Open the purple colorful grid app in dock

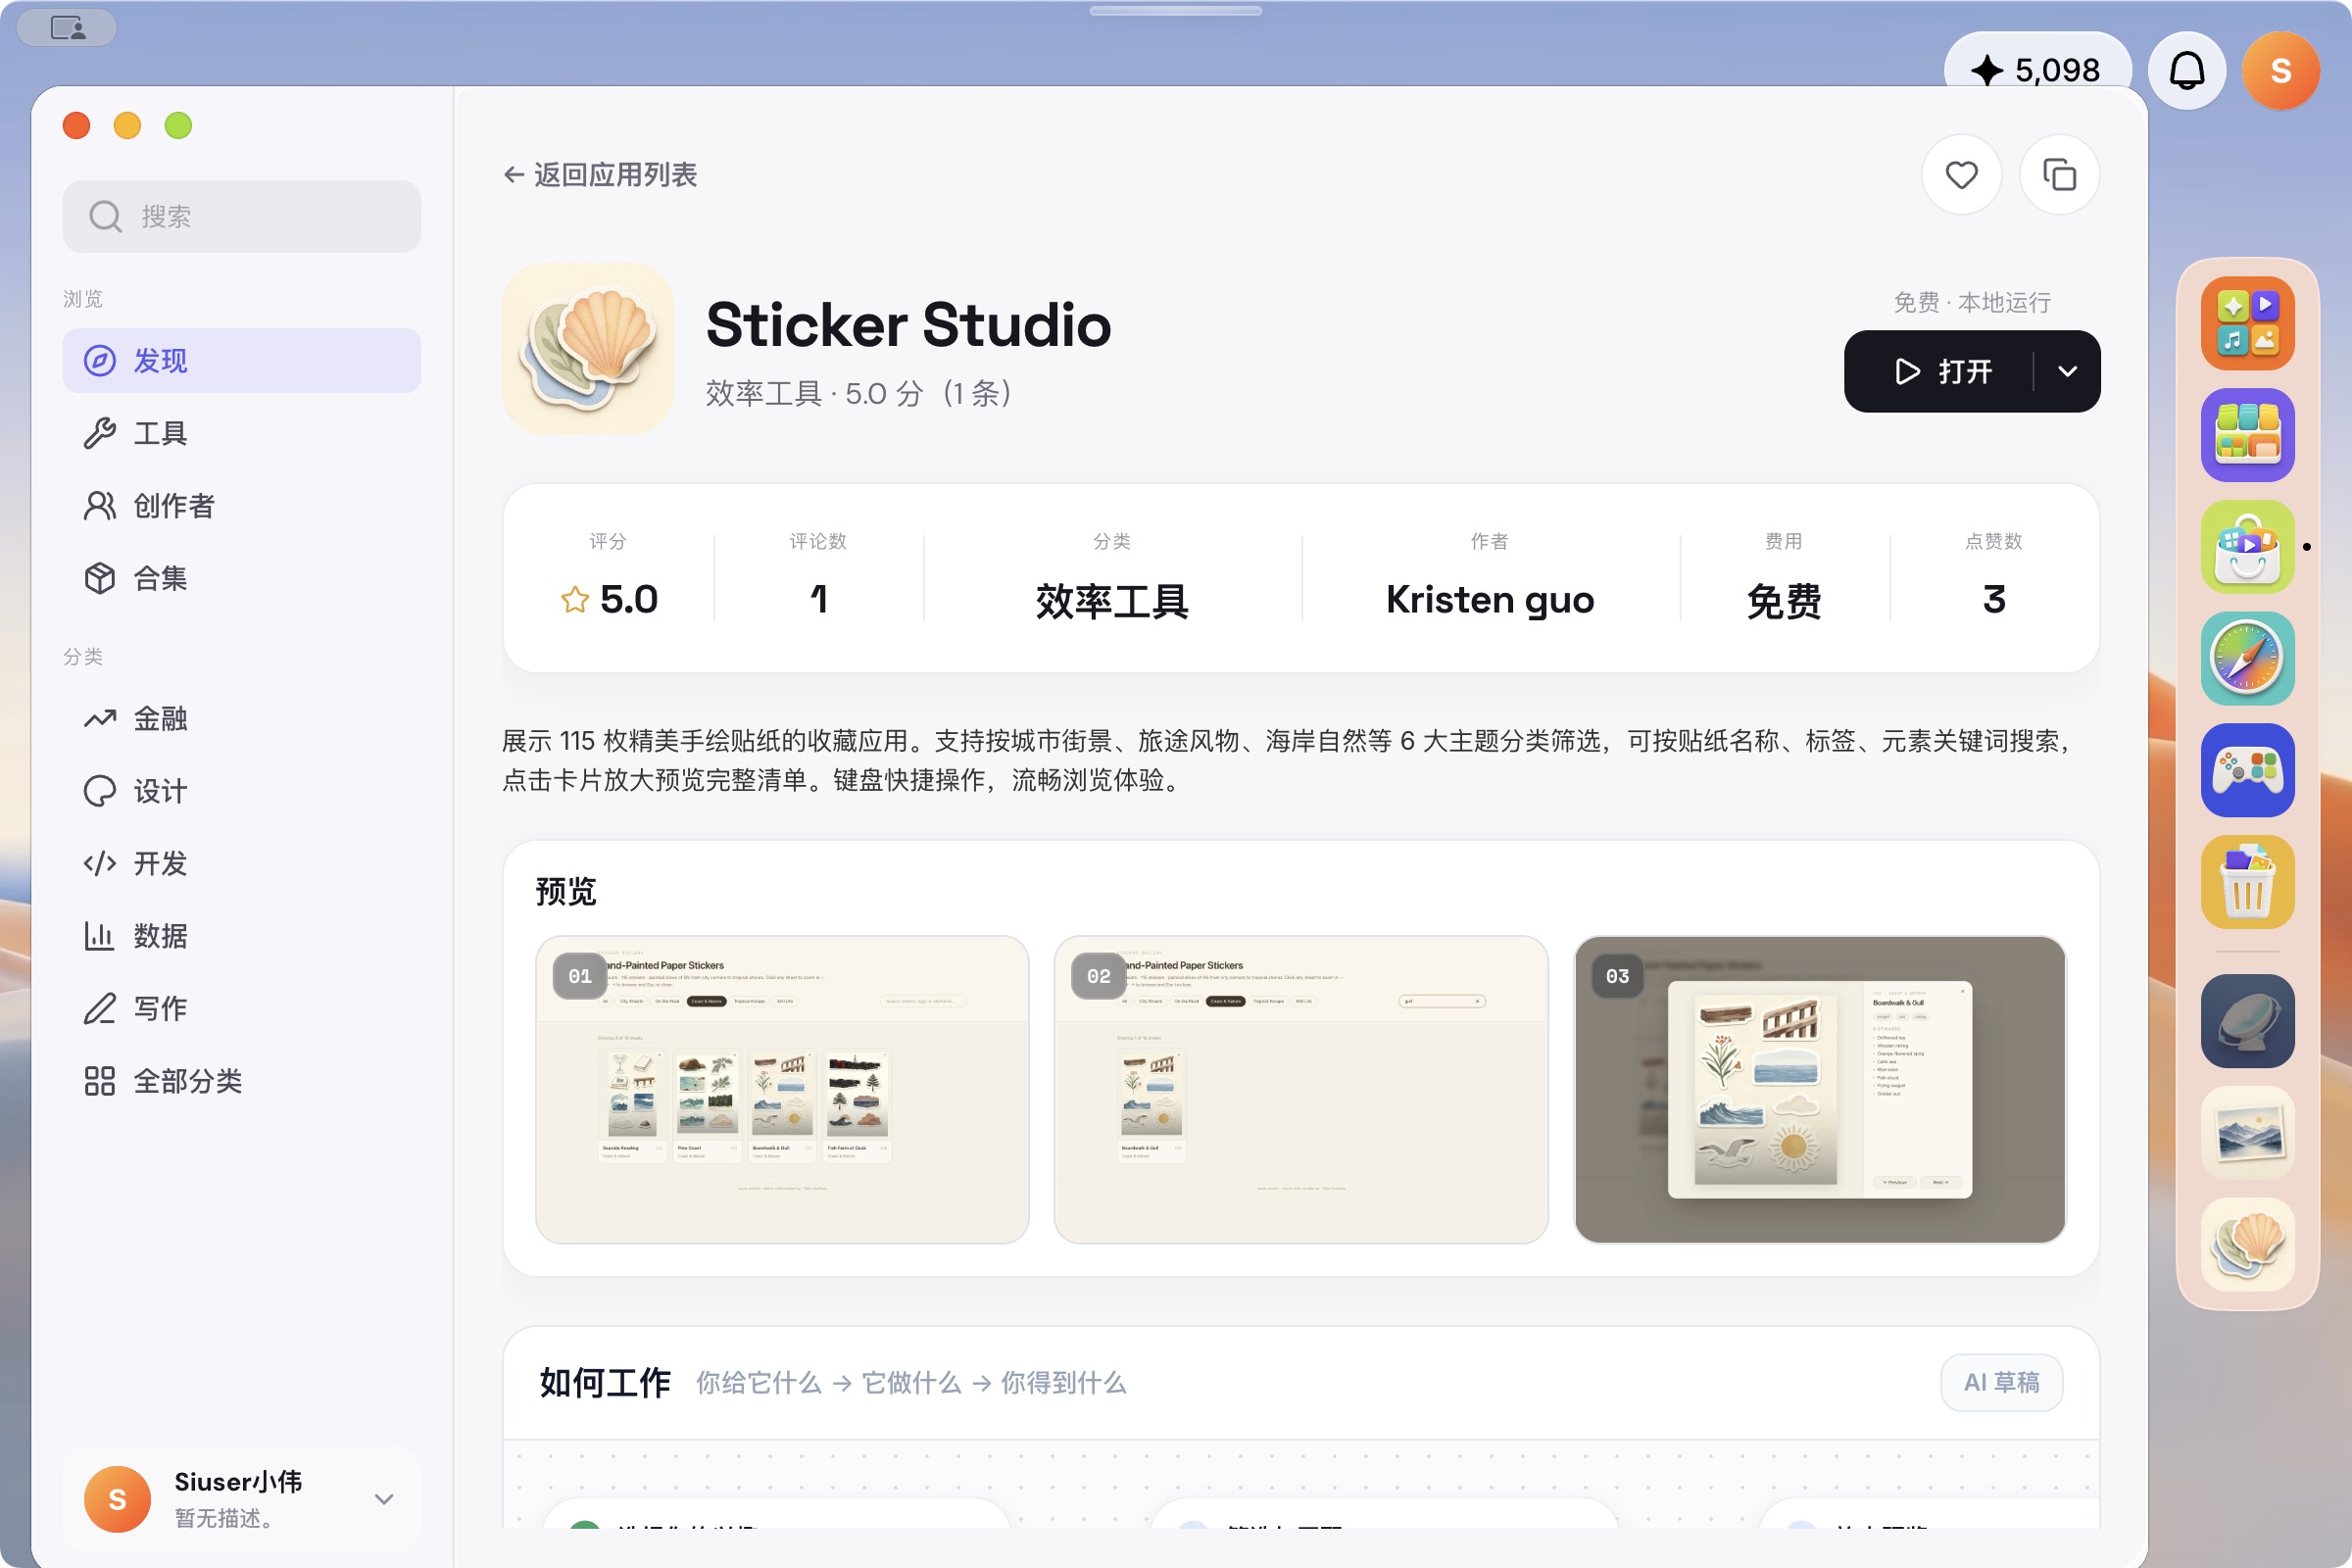point(2247,435)
